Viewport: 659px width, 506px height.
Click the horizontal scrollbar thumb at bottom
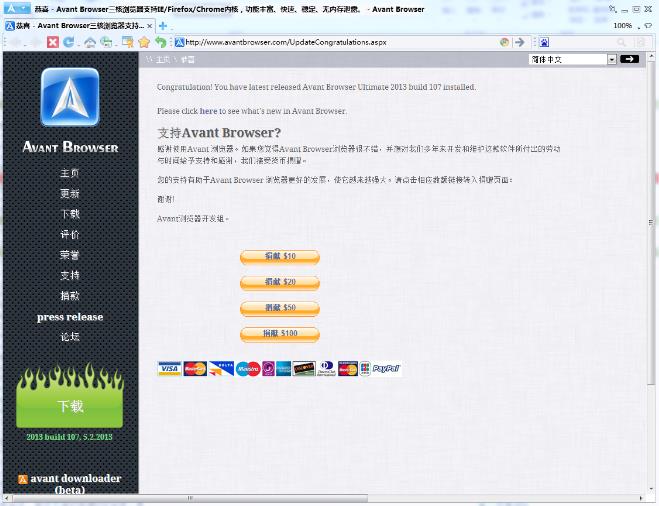(190, 498)
